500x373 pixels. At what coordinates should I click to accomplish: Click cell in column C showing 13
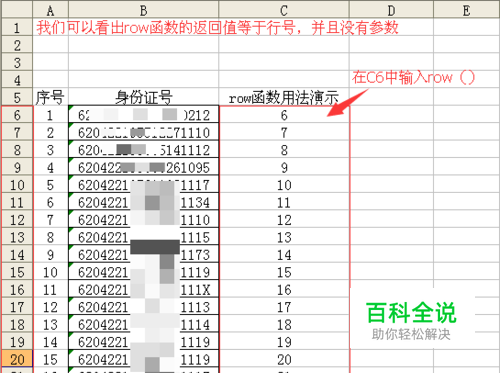coord(284,237)
